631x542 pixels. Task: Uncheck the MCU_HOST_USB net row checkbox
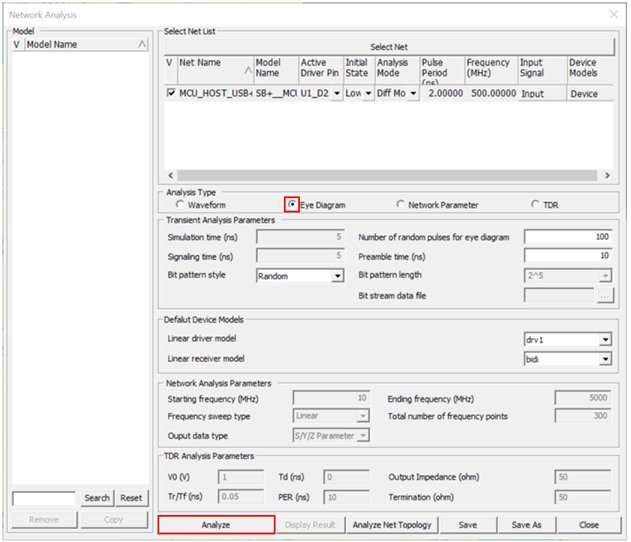pyautogui.click(x=170, y=93)
